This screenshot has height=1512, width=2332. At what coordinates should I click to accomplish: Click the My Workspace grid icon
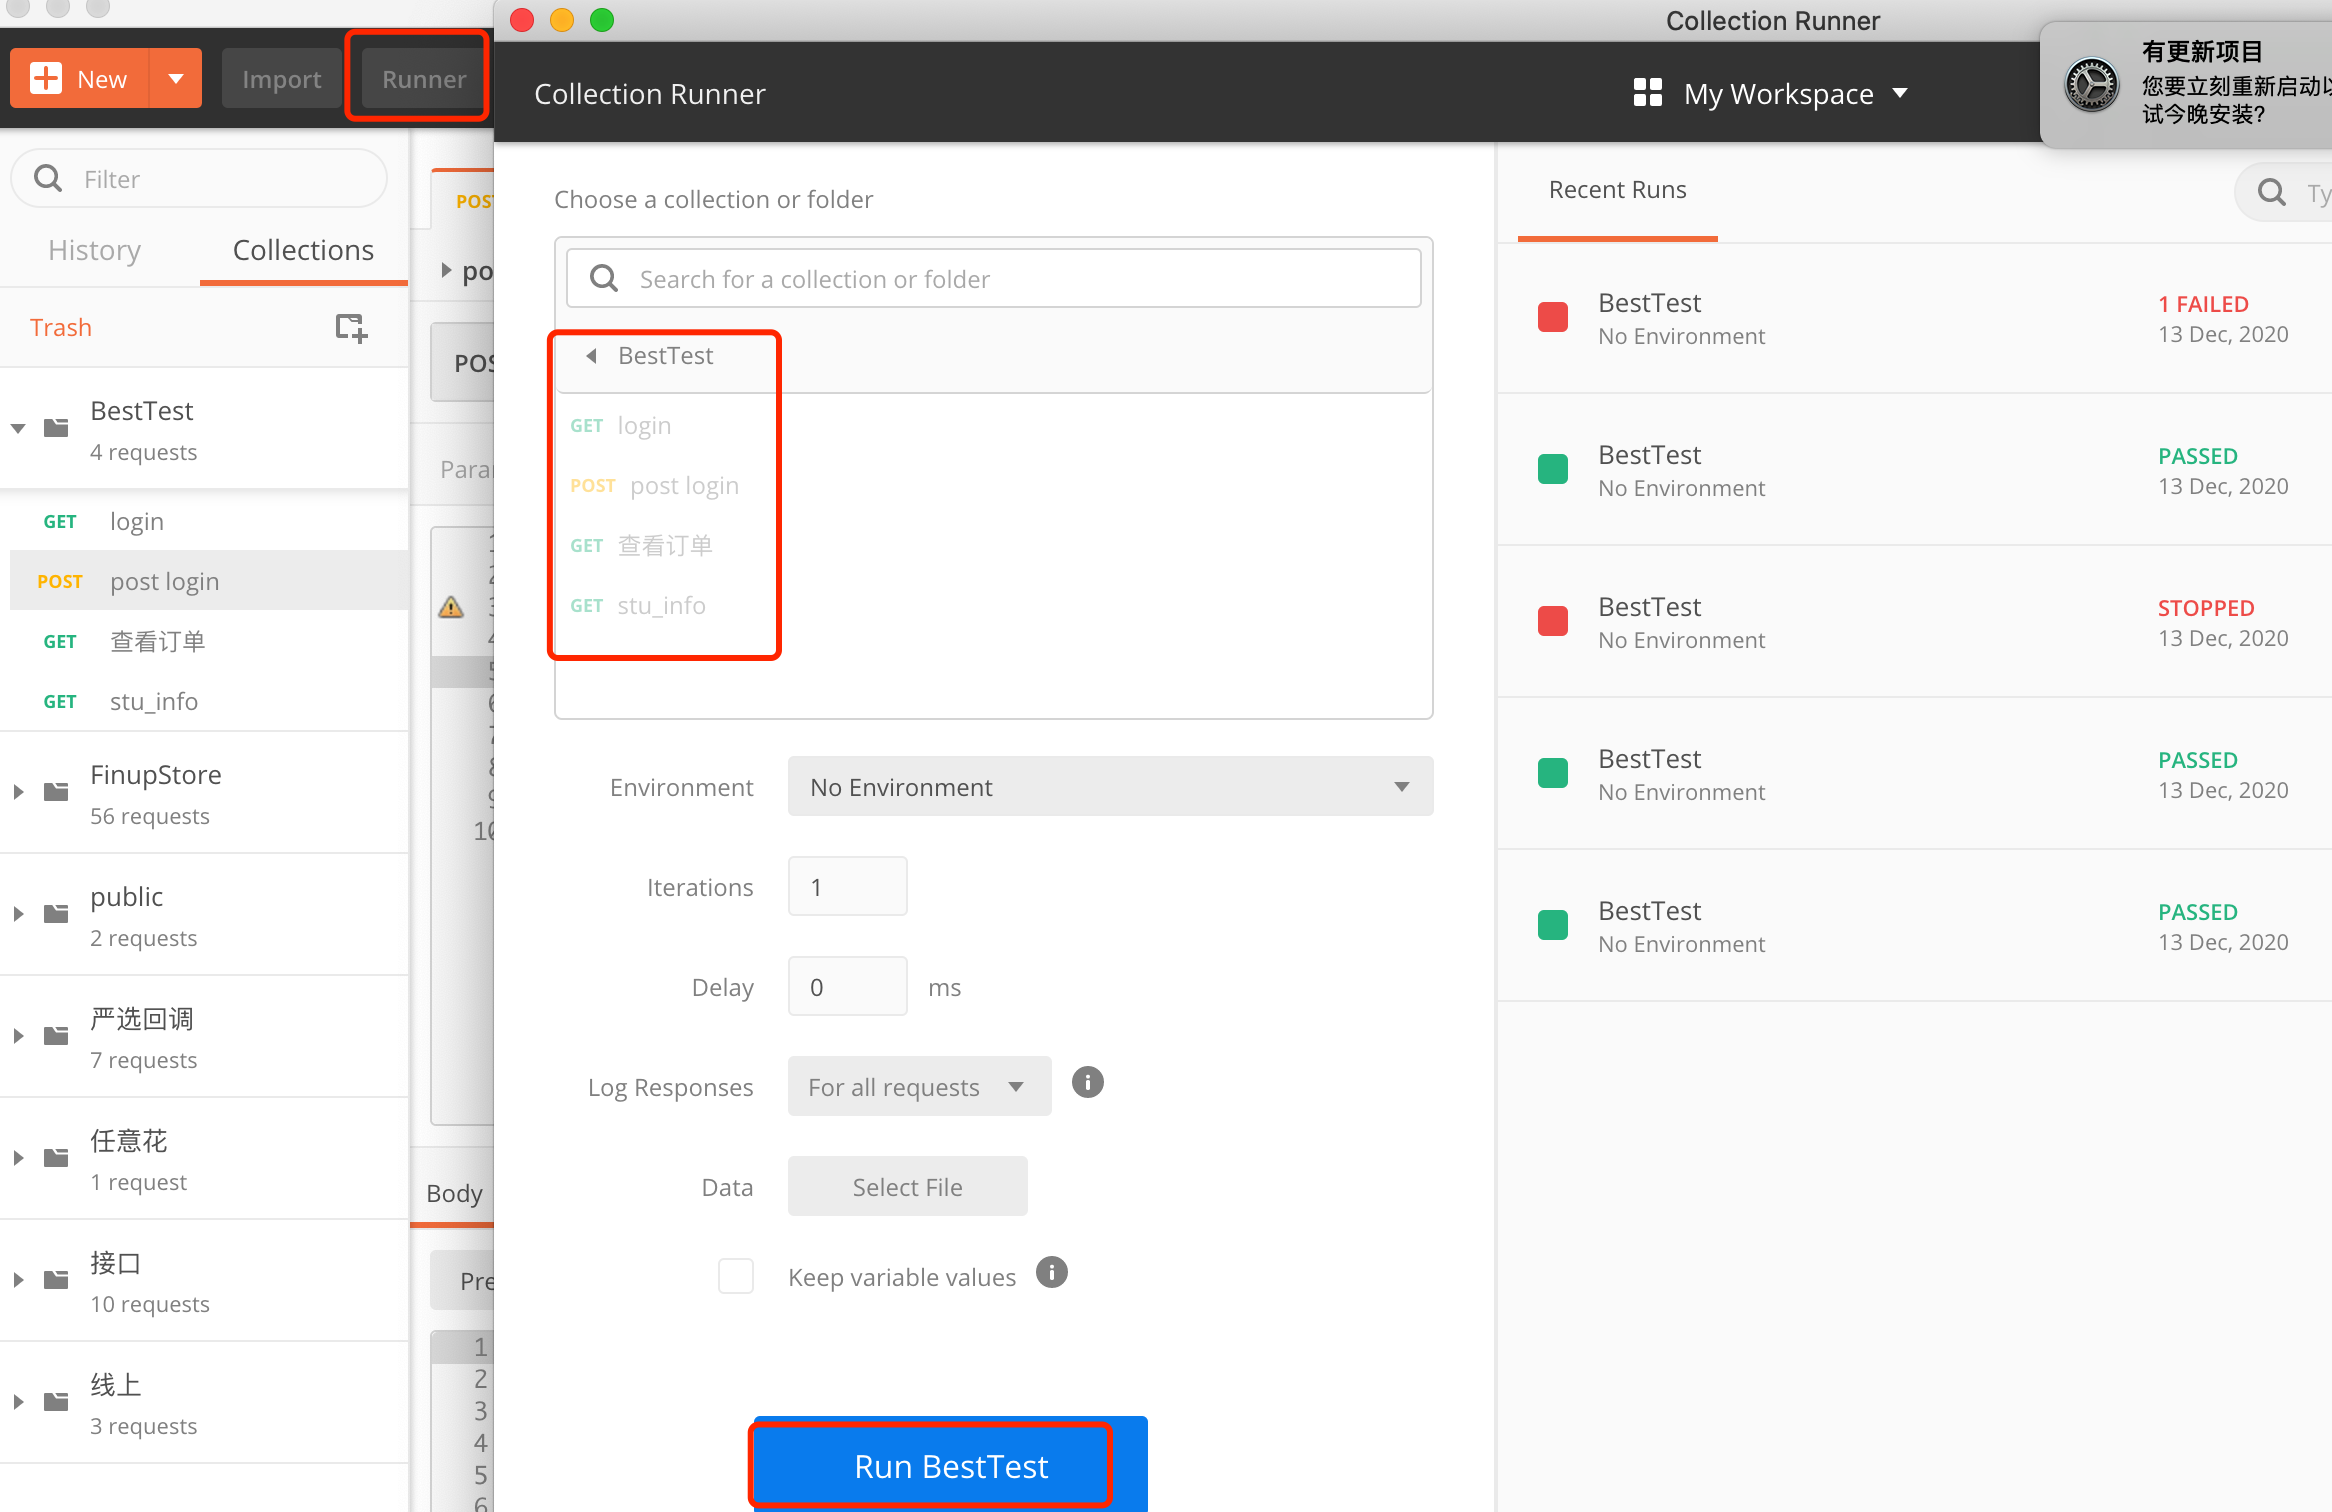coord(1647,93)
